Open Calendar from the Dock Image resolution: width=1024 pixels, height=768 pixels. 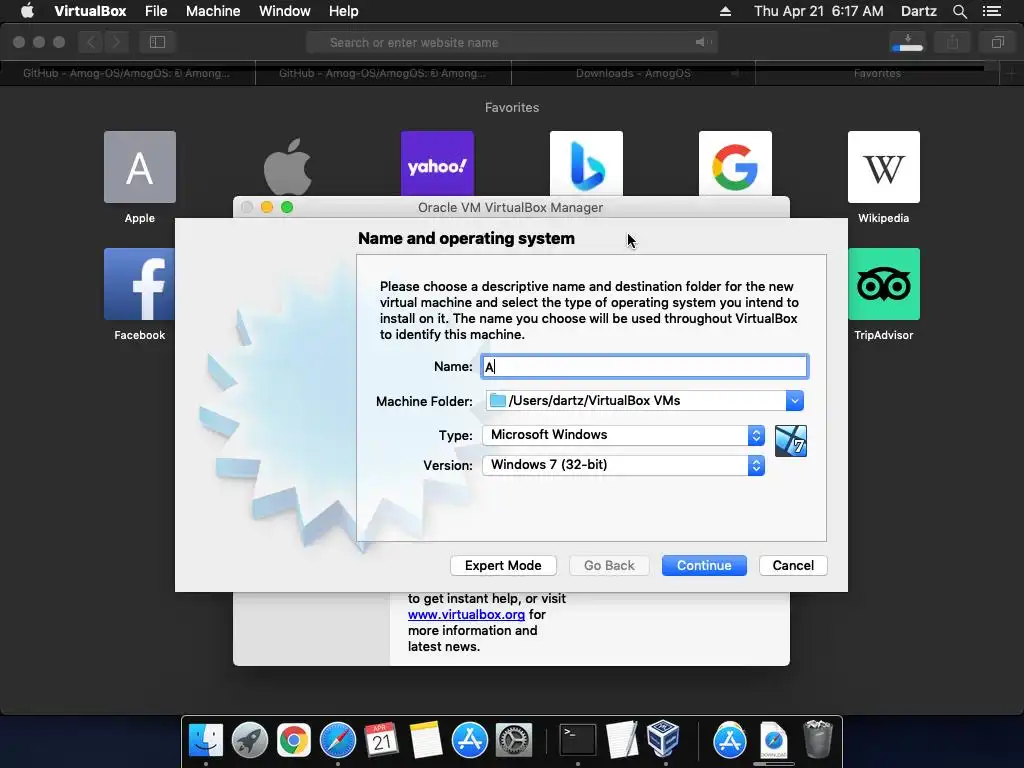[381, 740]
